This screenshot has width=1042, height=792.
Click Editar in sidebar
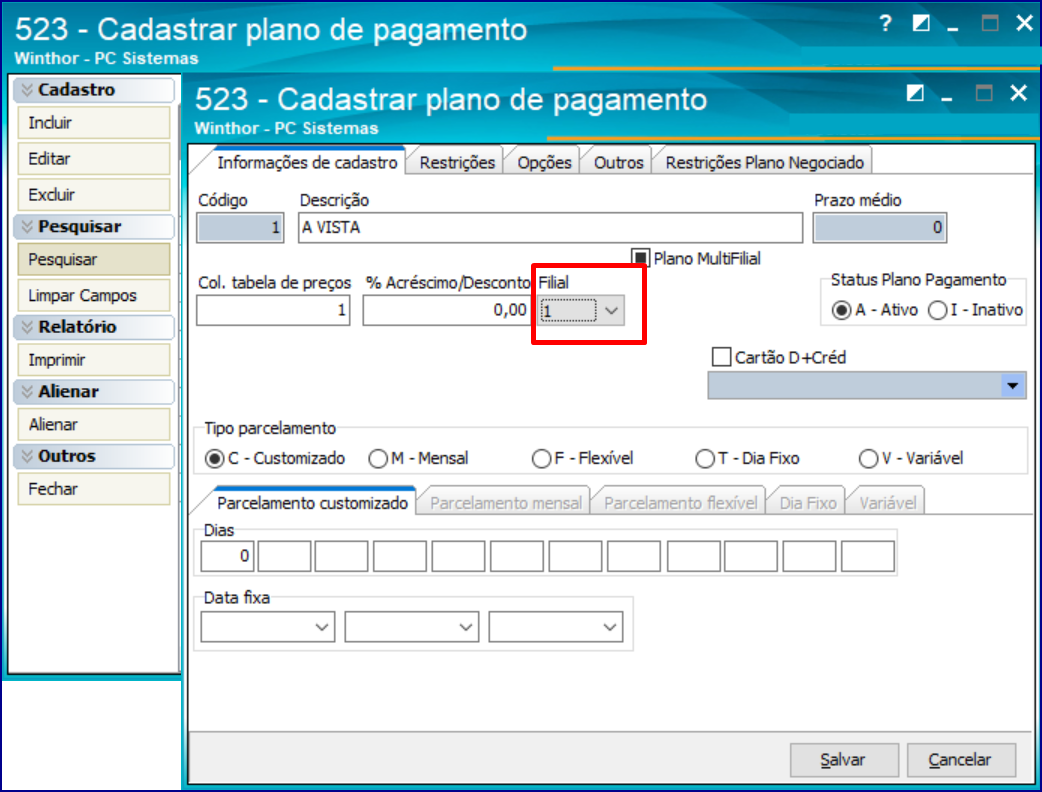[94, 158]
